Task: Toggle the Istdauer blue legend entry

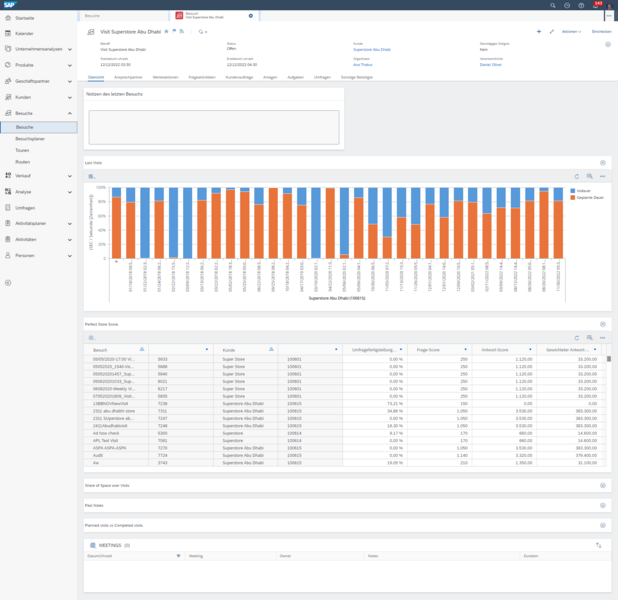Action: click(581, 191)
